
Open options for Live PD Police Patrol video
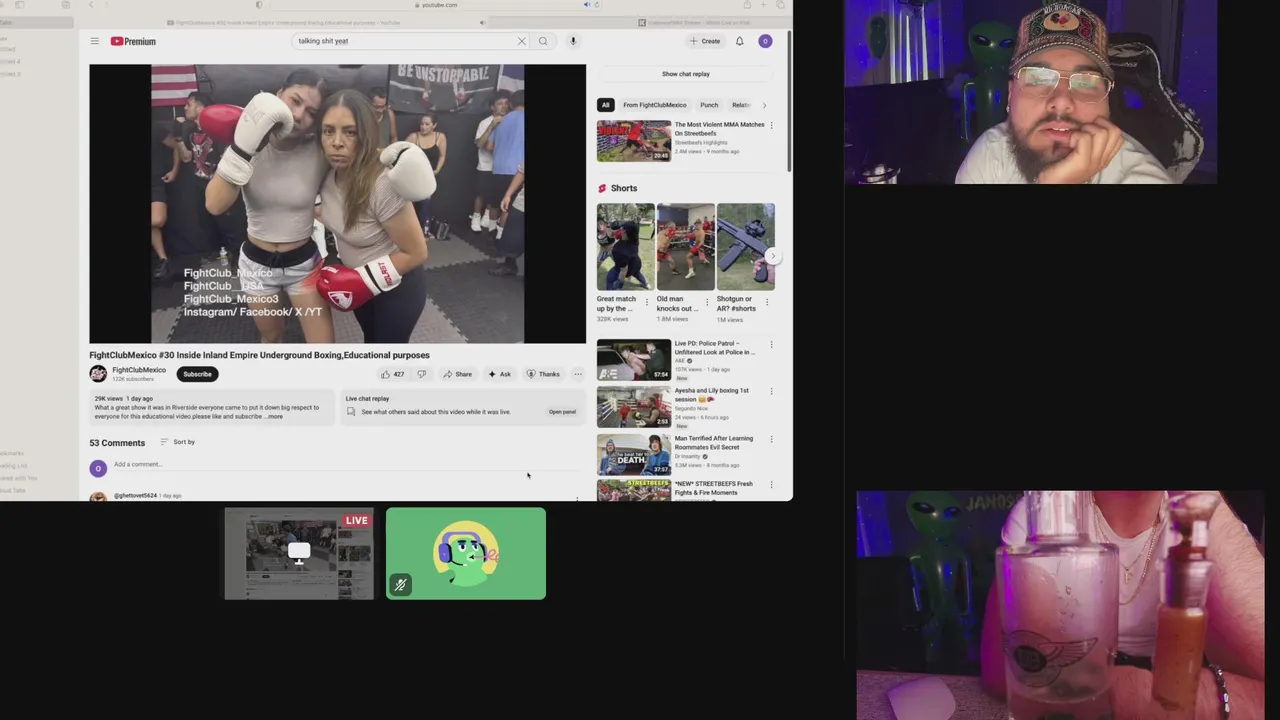tap(771, 345)
